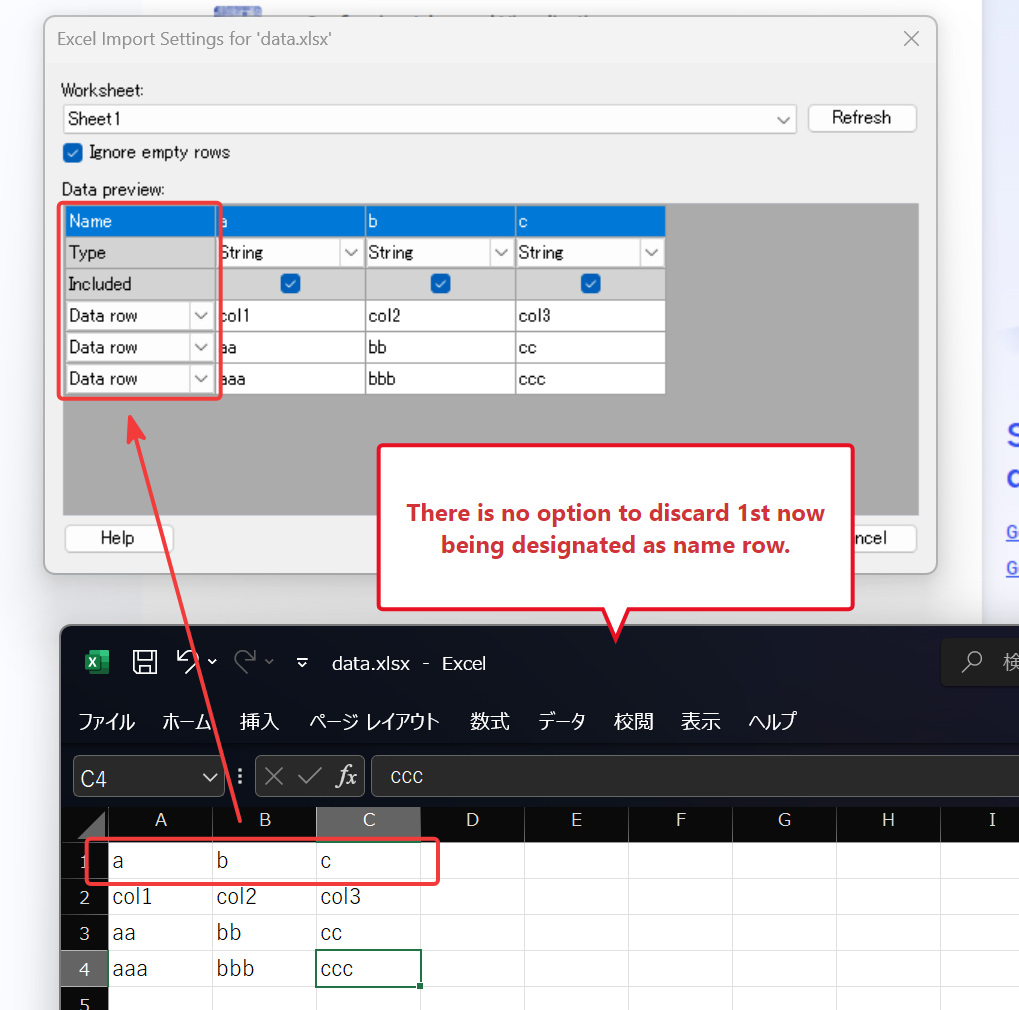1019x1010 pixels.
Task: Undo the last action in Excel
Action: coord(187,662)
